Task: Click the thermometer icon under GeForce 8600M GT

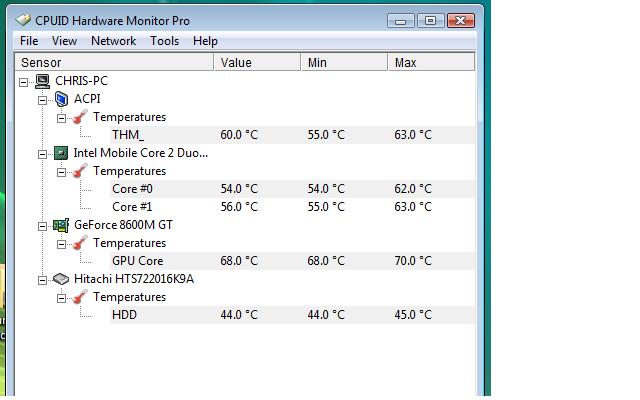Action: pos(80,243)
